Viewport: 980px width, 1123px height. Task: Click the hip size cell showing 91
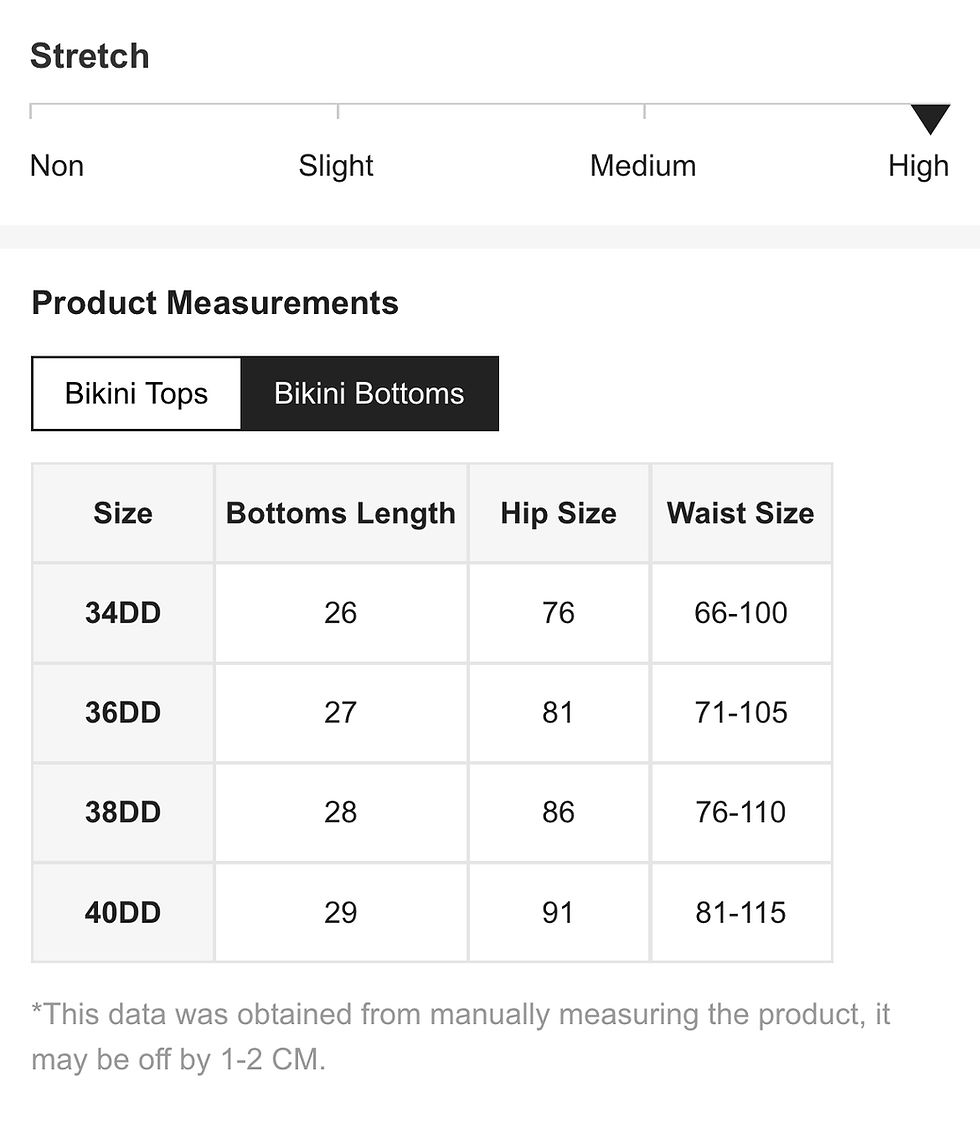pyautogui.click(x=559, y=912)
